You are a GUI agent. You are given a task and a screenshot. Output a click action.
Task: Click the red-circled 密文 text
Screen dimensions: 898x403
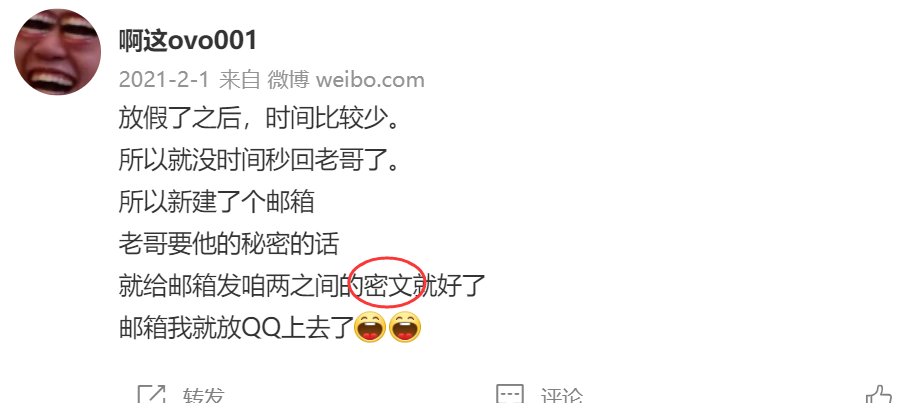(388, 285)
